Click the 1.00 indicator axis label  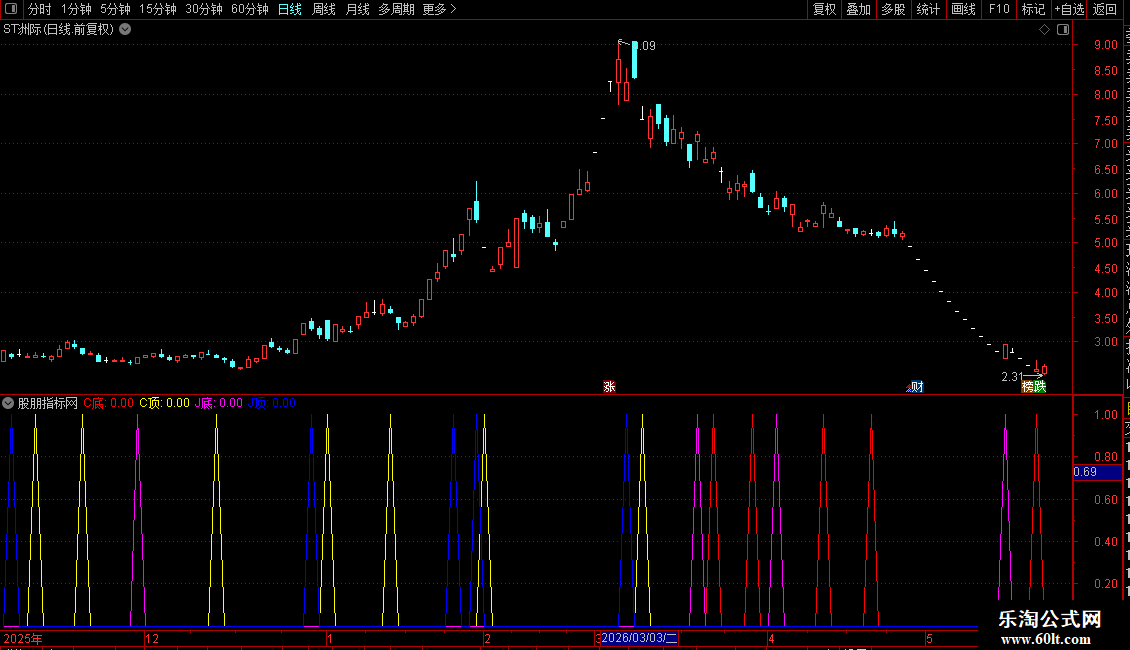tap(1105, 414)
